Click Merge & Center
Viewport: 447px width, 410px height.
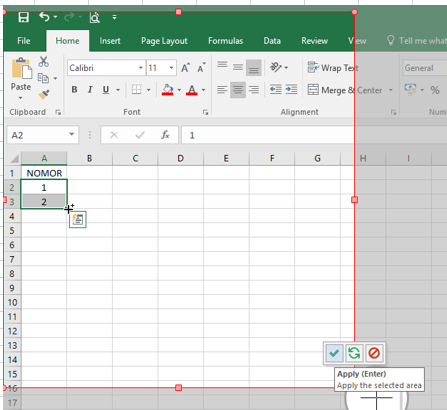coord(345,90)
